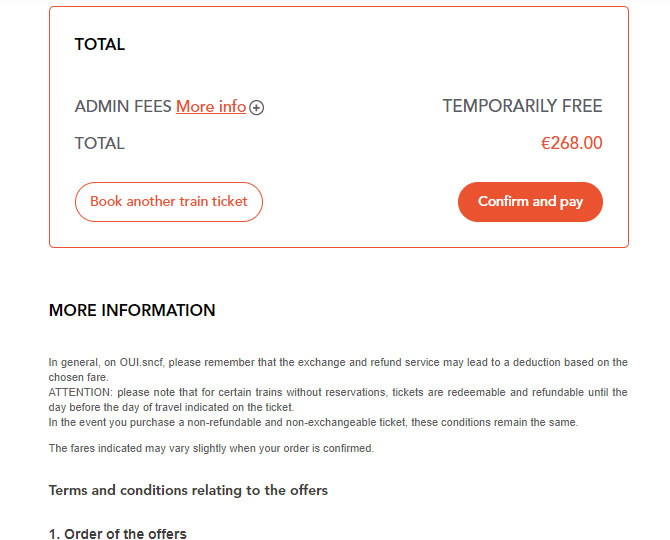Click the word 'deduction' in the first paragraph
Viewport: 670px width, 540px height.
point(537,362)
